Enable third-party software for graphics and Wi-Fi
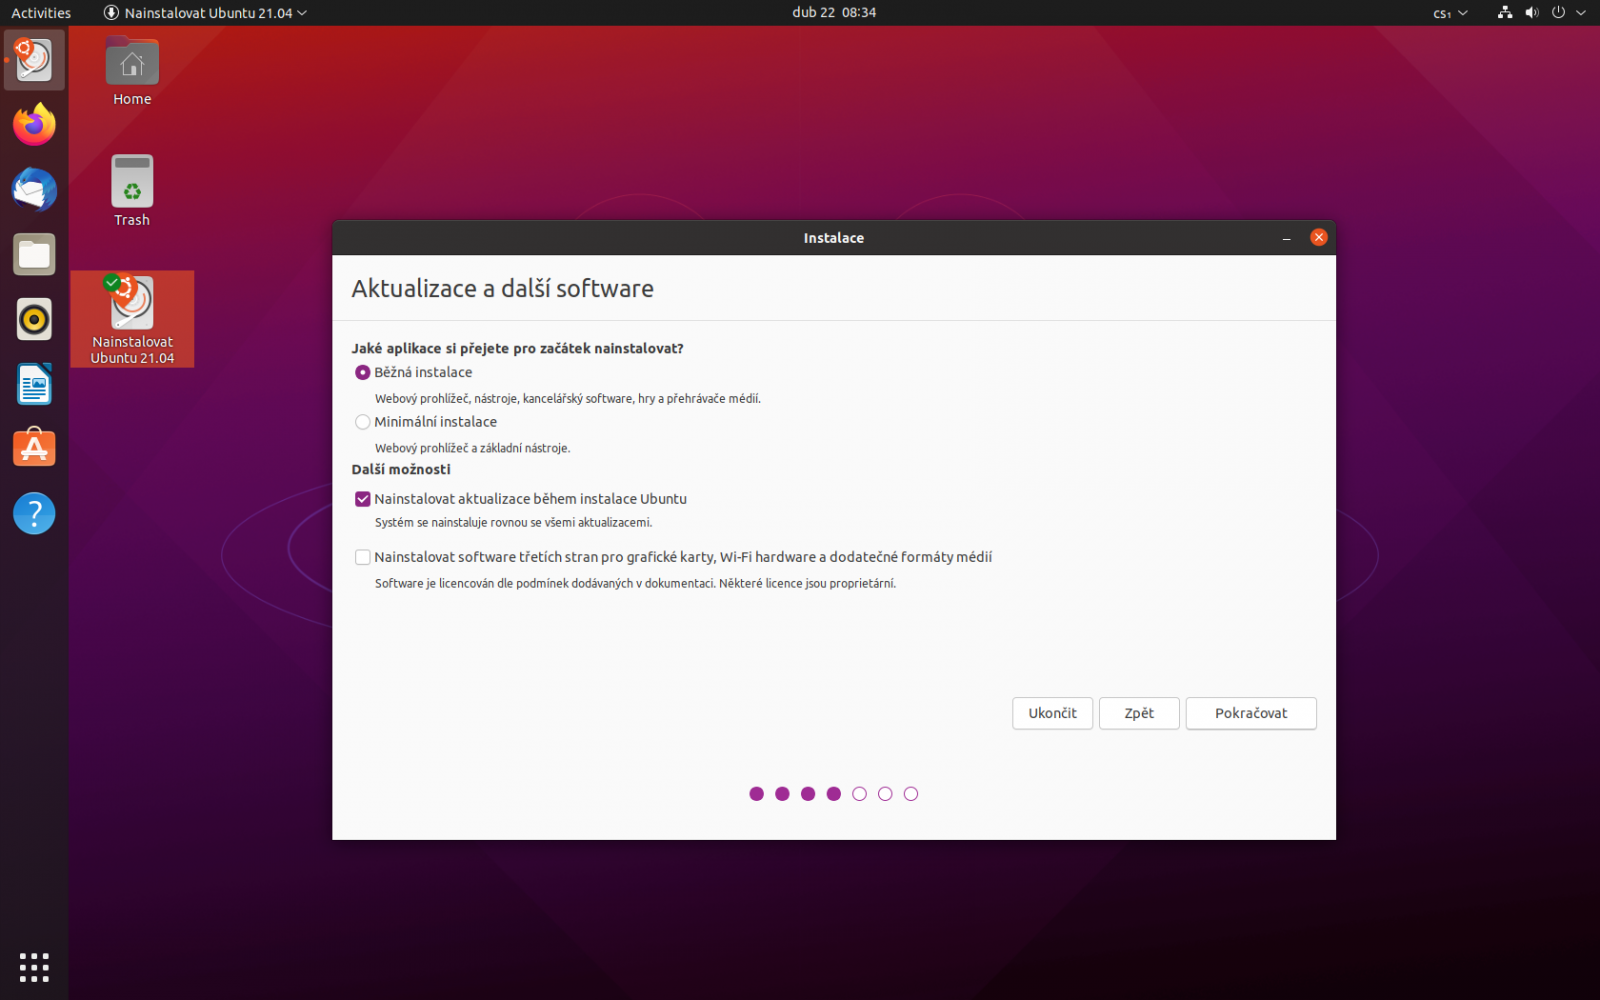This screenshot has height=1000, width=1600. (362, 557)
